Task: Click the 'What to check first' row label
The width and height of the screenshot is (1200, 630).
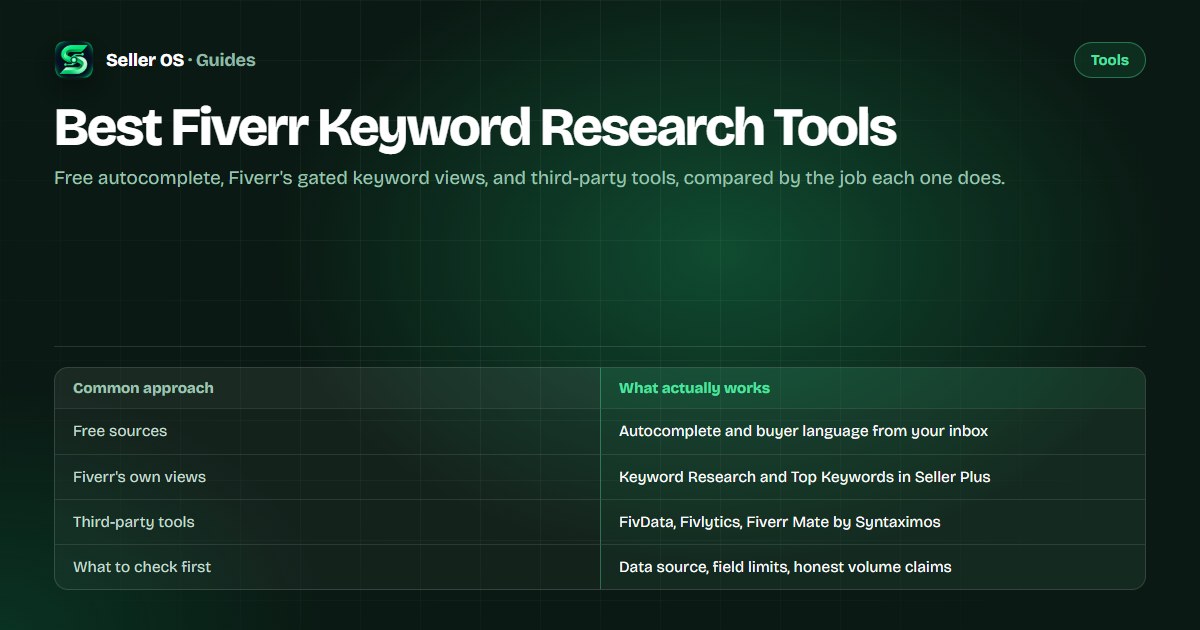Action: 142,567
